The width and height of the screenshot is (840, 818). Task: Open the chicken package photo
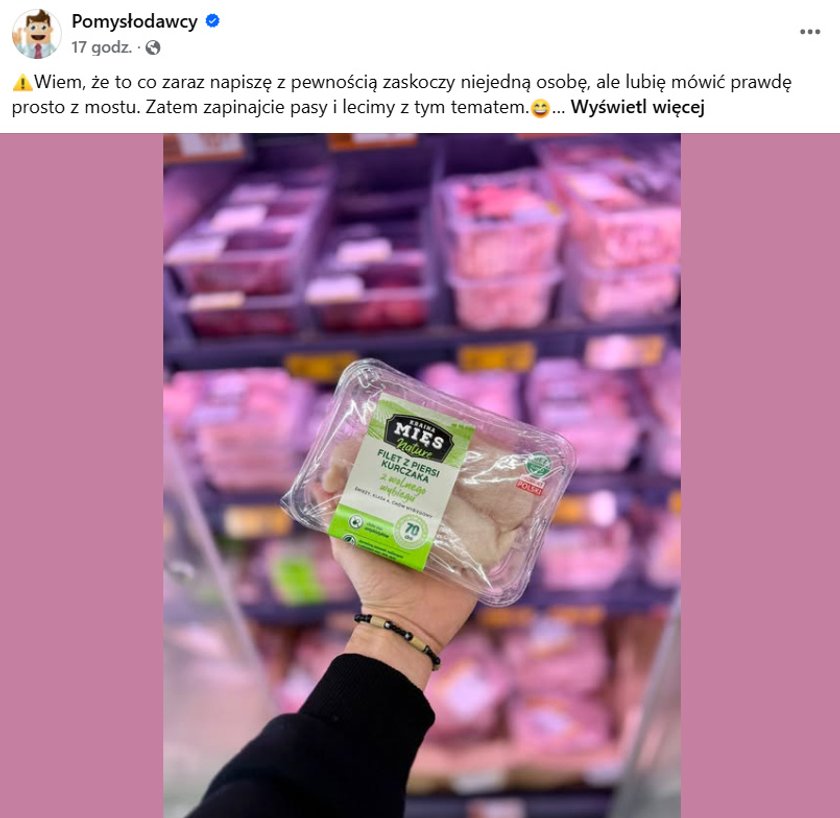click(x=422, y=475)
